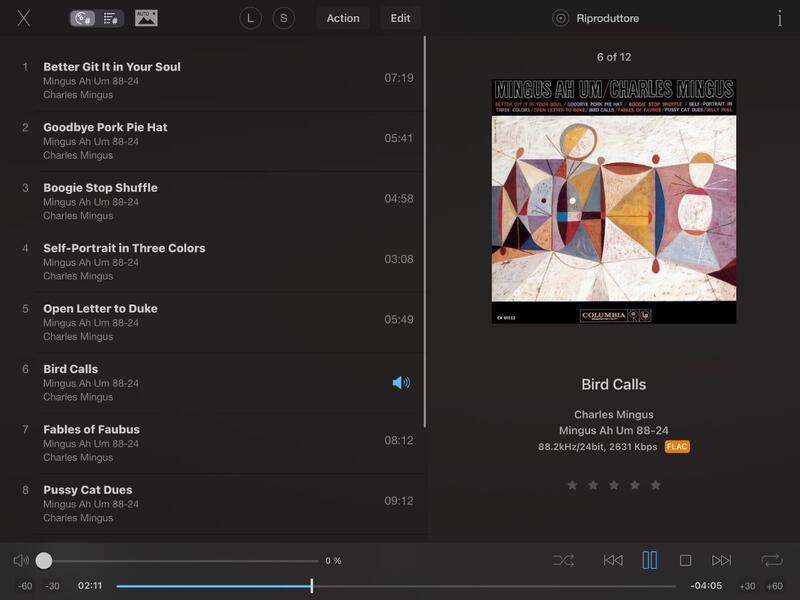
Task: Skip to the next track
Action: coord(722,561)
